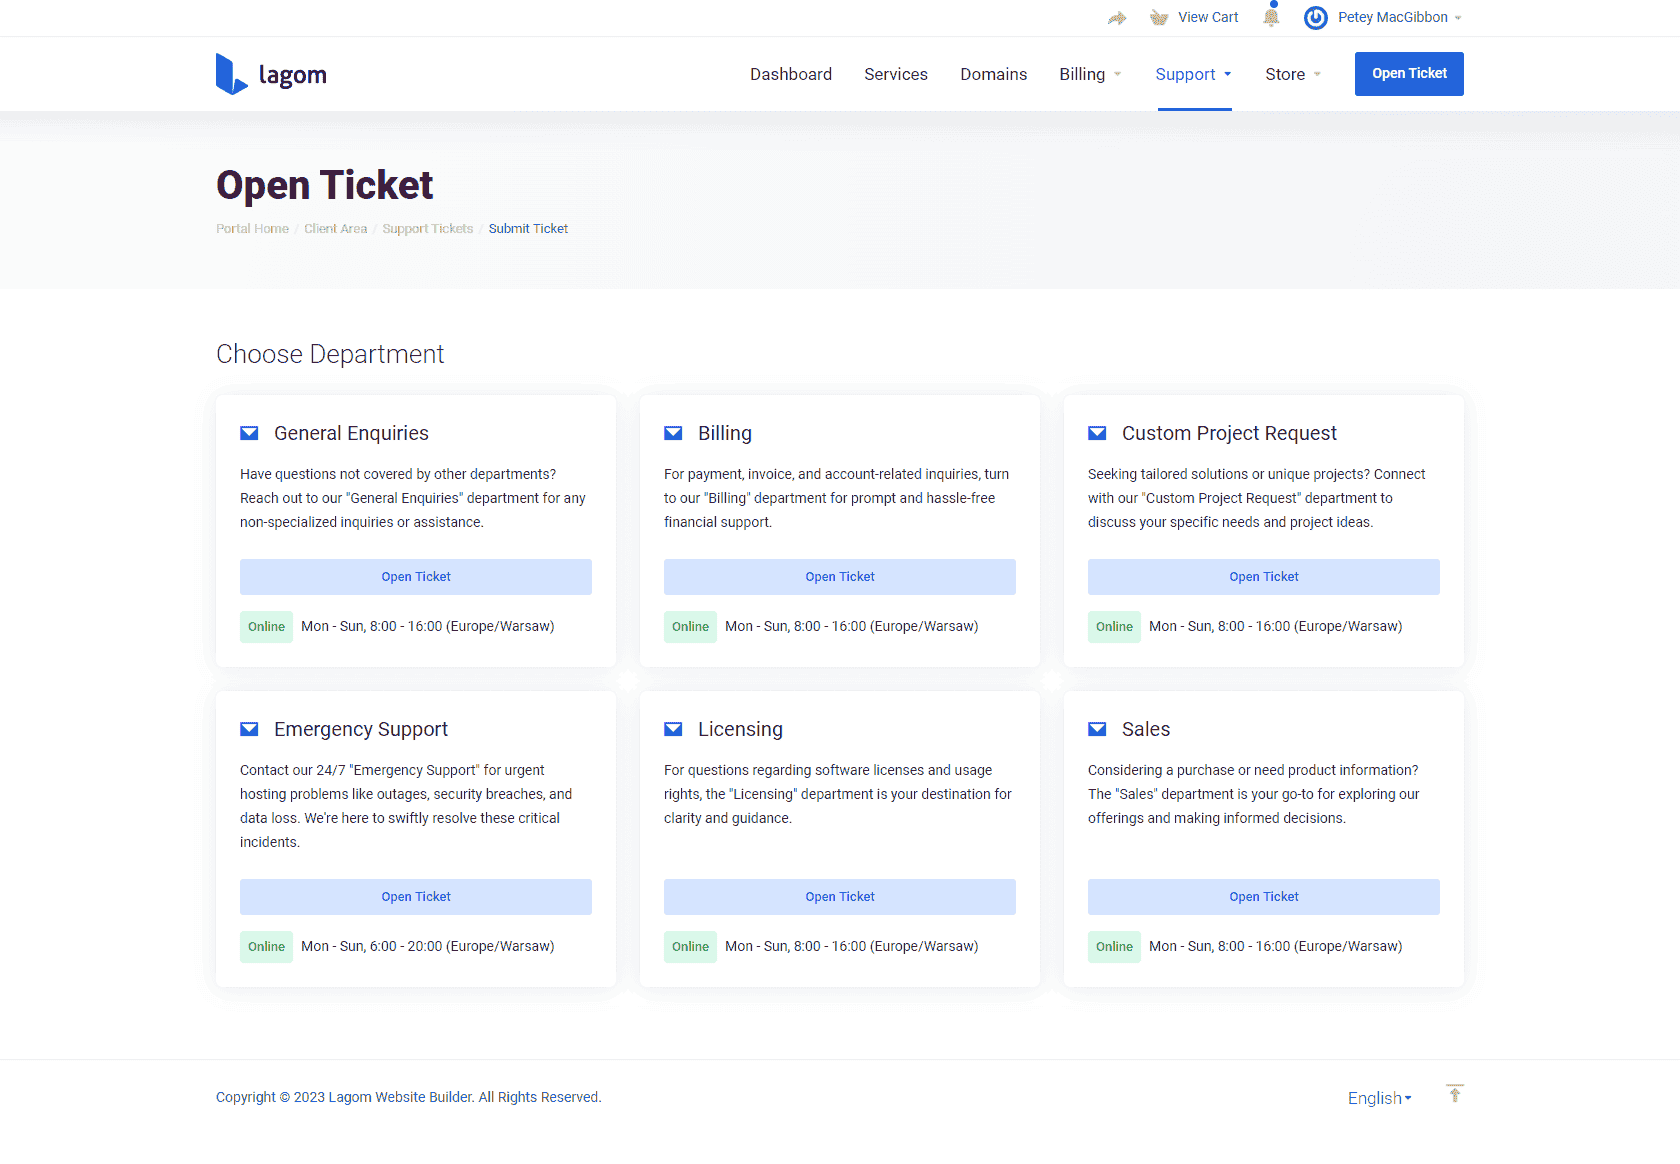
Task: Click the lagom logo
Action: coord(271,74)
